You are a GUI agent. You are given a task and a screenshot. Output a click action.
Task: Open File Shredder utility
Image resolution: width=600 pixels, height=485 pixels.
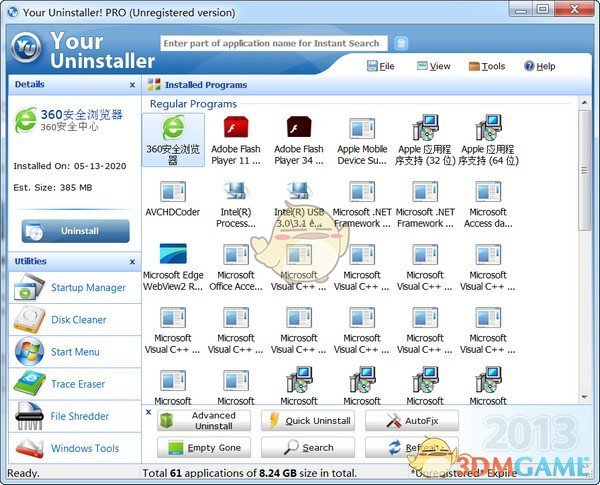point(75,416)
